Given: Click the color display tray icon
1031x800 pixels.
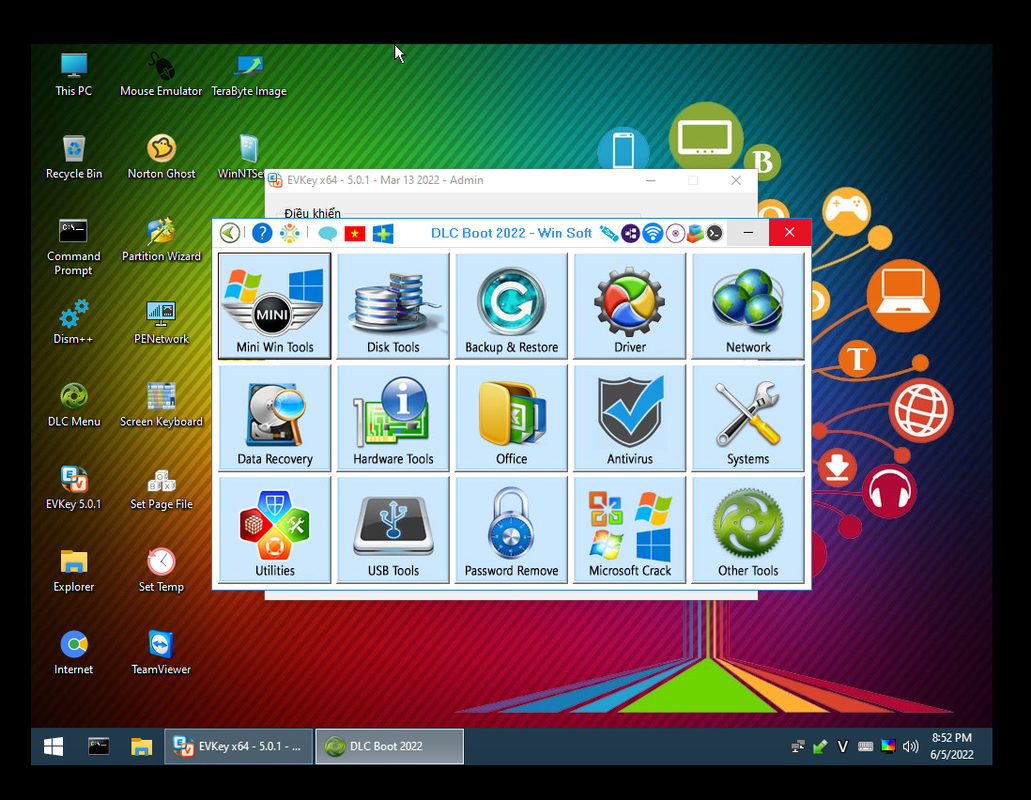Looking at the screenshot, I should (888, 746).
